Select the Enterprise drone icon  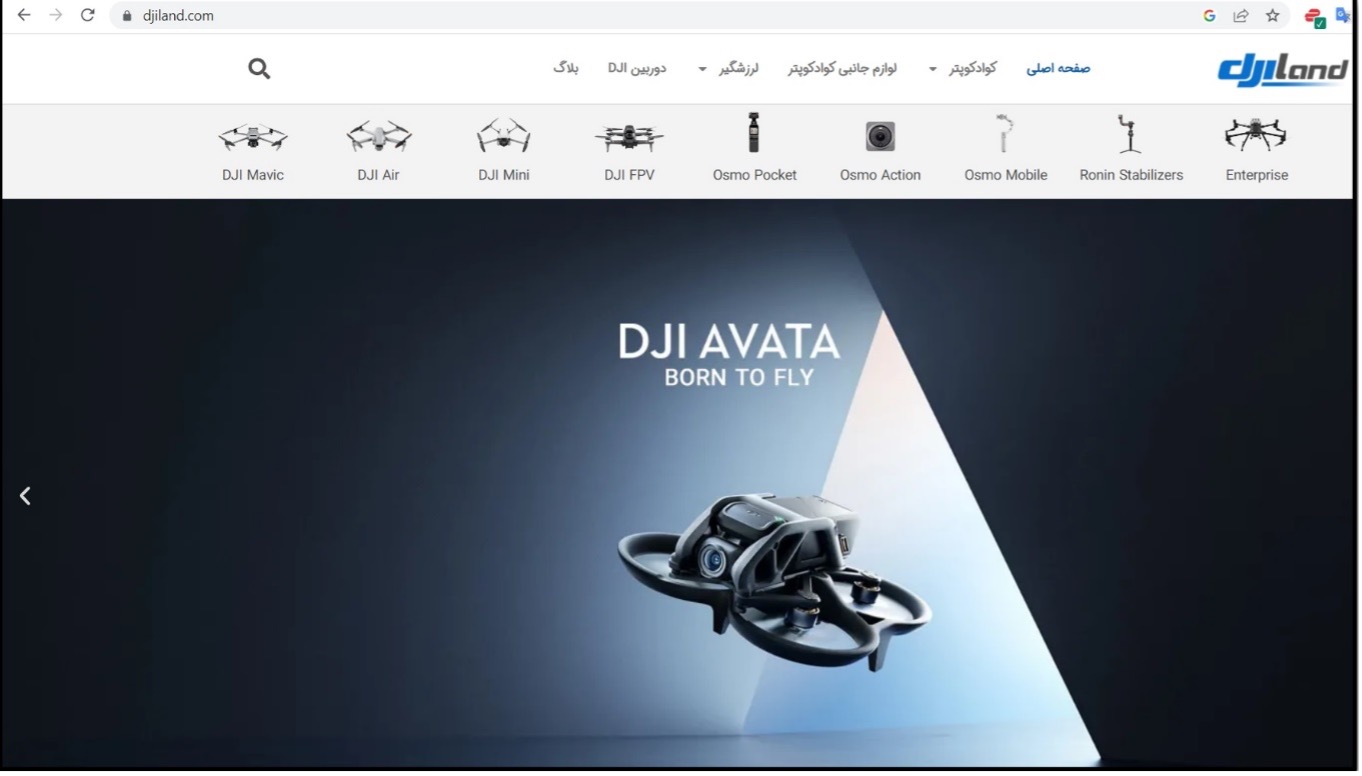click(1256, 134)
